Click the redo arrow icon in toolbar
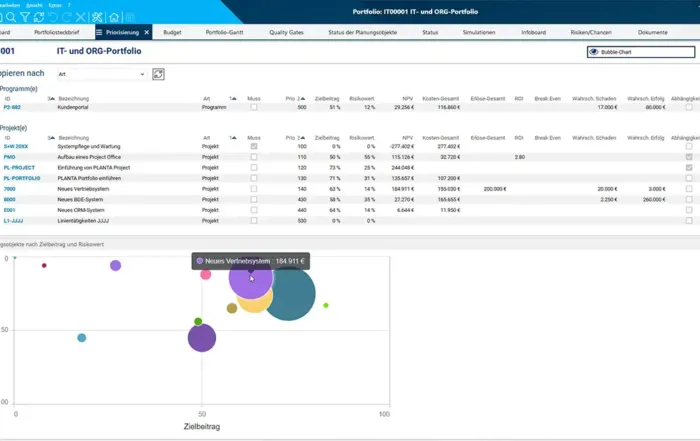The width and height of the screenshot is (700, 441). pyautogui.click(x=67, y=17)
